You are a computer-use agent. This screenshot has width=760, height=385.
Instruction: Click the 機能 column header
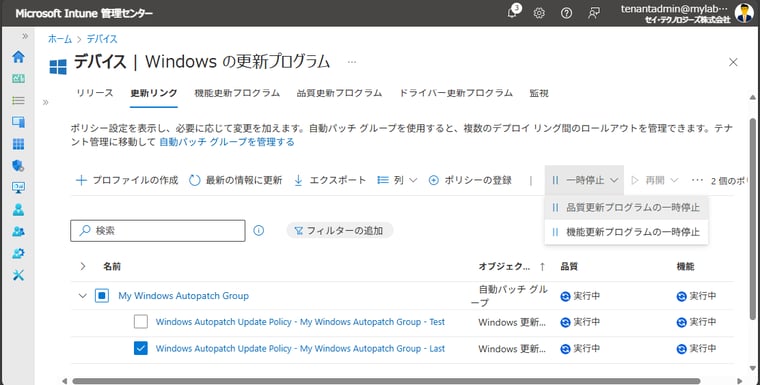click(x=685, y=266)
